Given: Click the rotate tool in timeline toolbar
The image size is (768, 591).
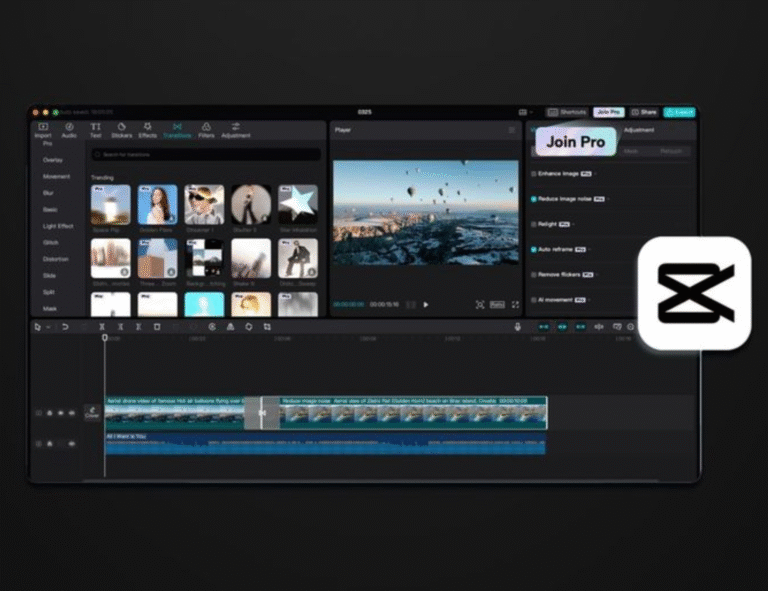Looking at the screenshot, I should pyautogui.click(x=249, y=327).
